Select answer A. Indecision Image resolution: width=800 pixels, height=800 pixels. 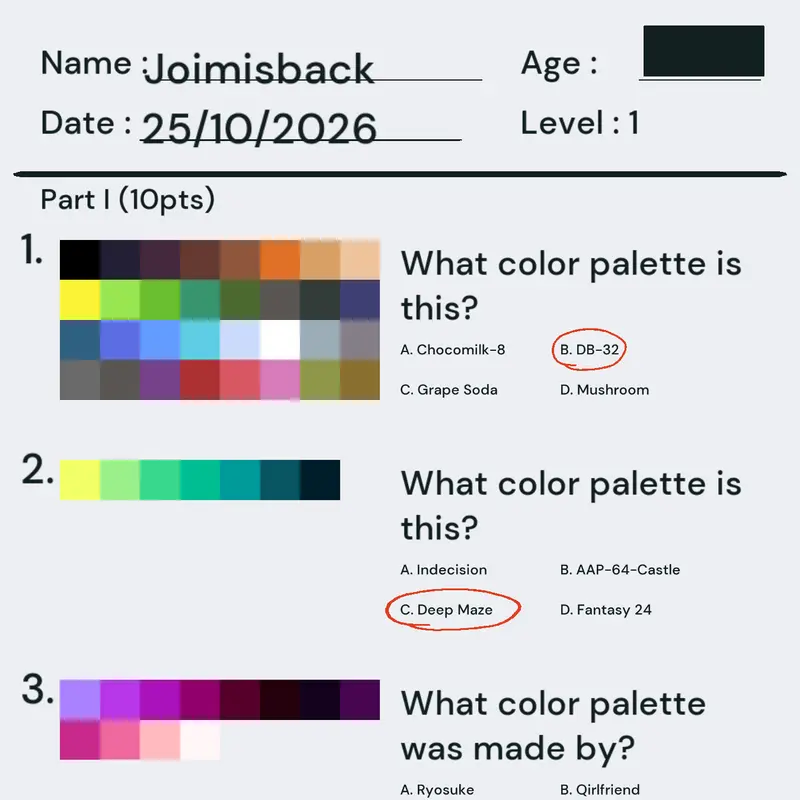(443, 569)
